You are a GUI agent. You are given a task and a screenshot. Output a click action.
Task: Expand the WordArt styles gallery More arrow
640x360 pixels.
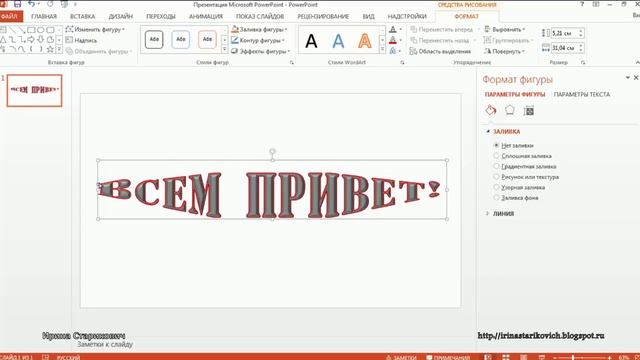click(x=382, y=50)
